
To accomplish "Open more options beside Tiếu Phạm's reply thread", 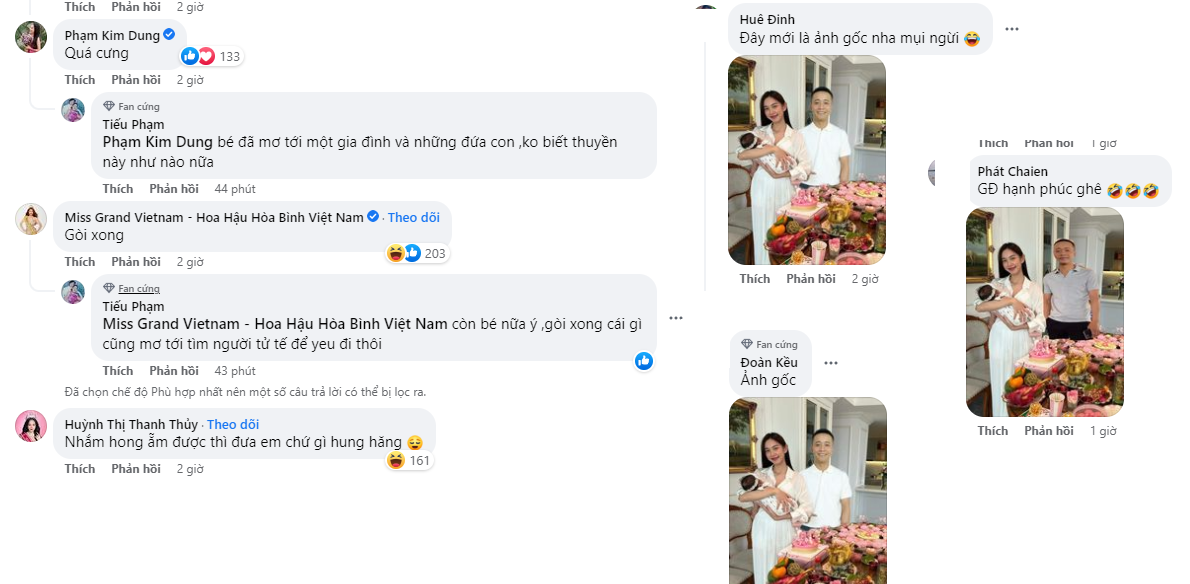I will (x=677, y=317).
